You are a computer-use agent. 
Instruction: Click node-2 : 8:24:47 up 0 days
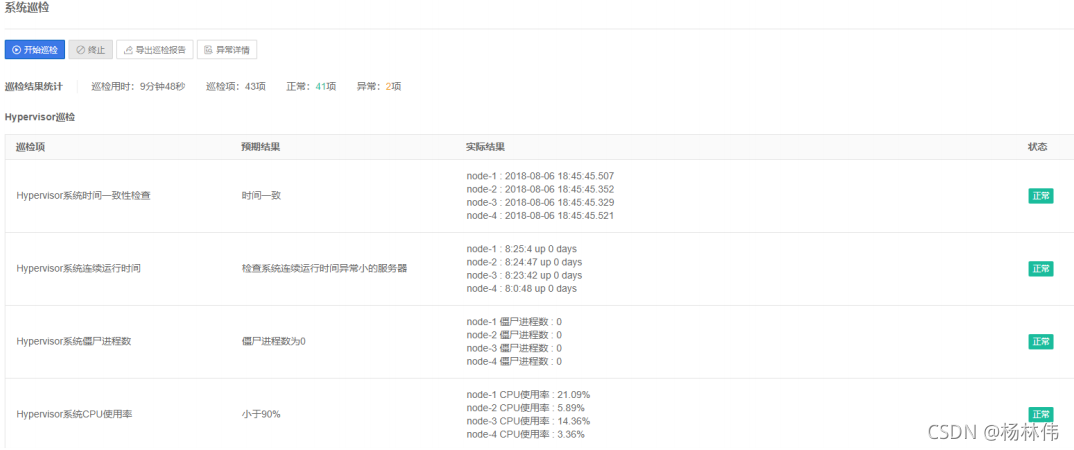coord(524,262)
